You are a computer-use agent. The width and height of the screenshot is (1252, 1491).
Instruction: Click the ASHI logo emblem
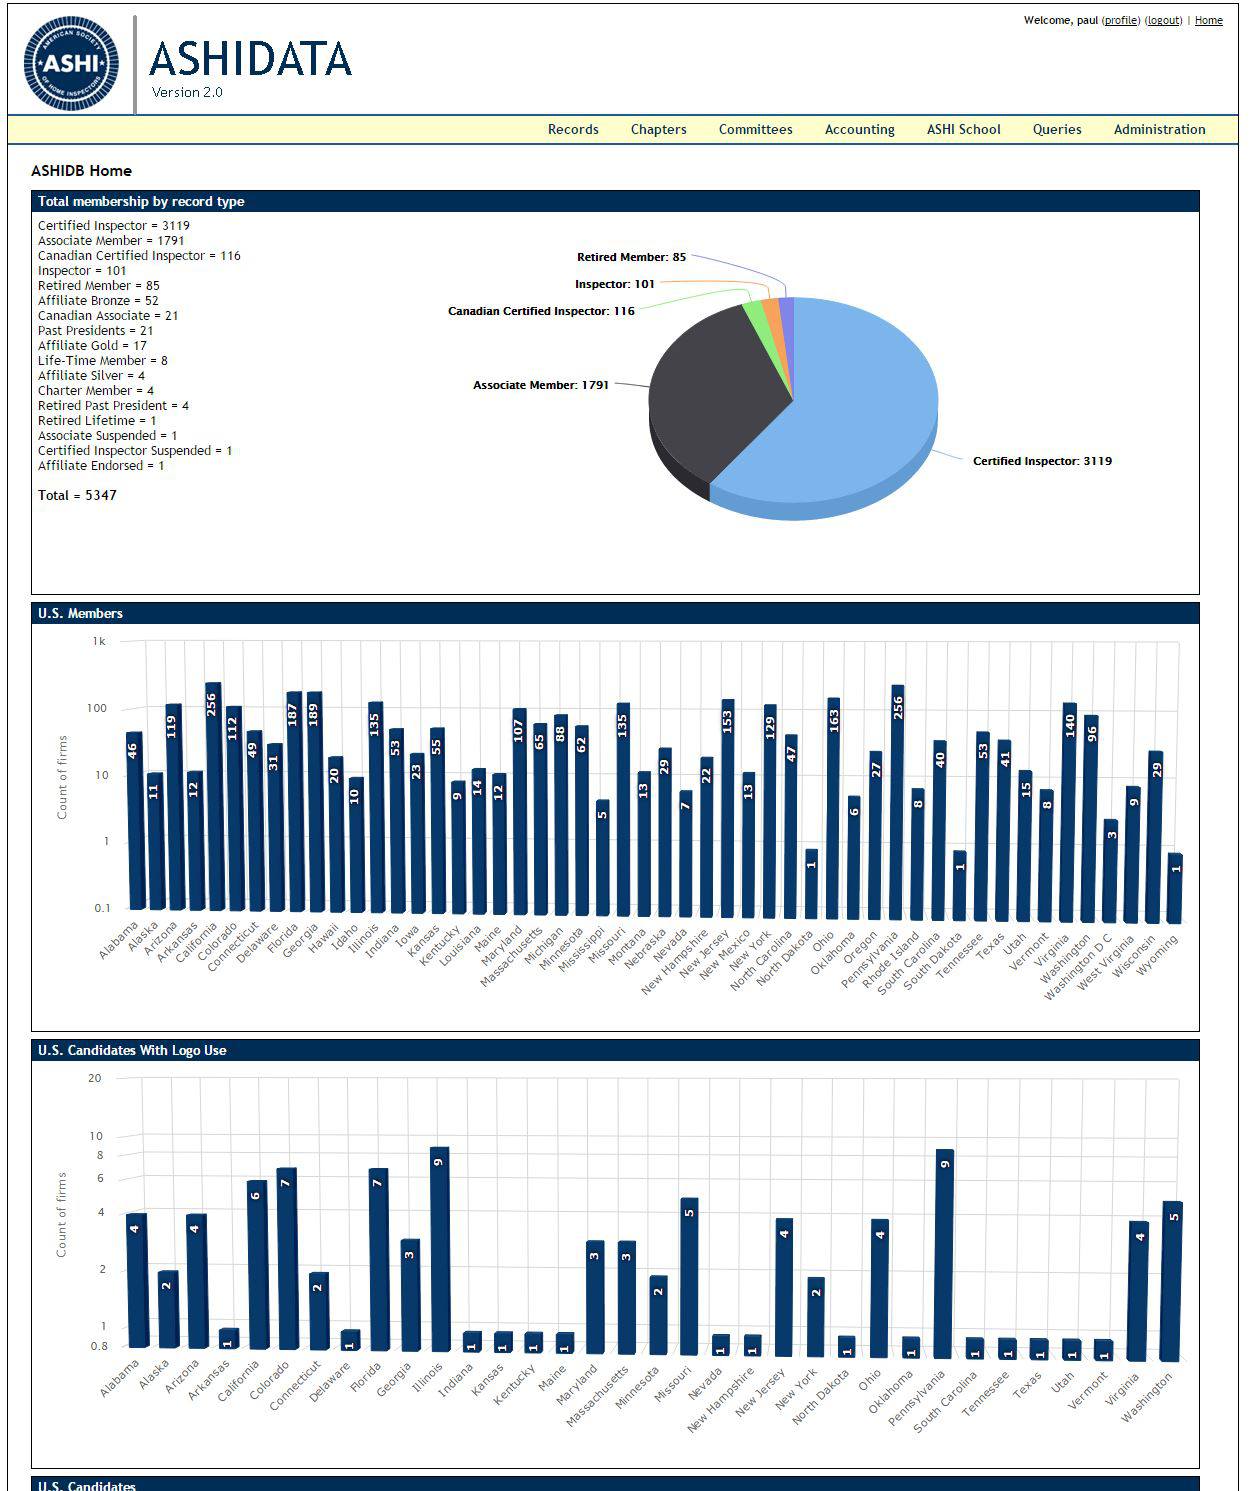tap(71, 63)
